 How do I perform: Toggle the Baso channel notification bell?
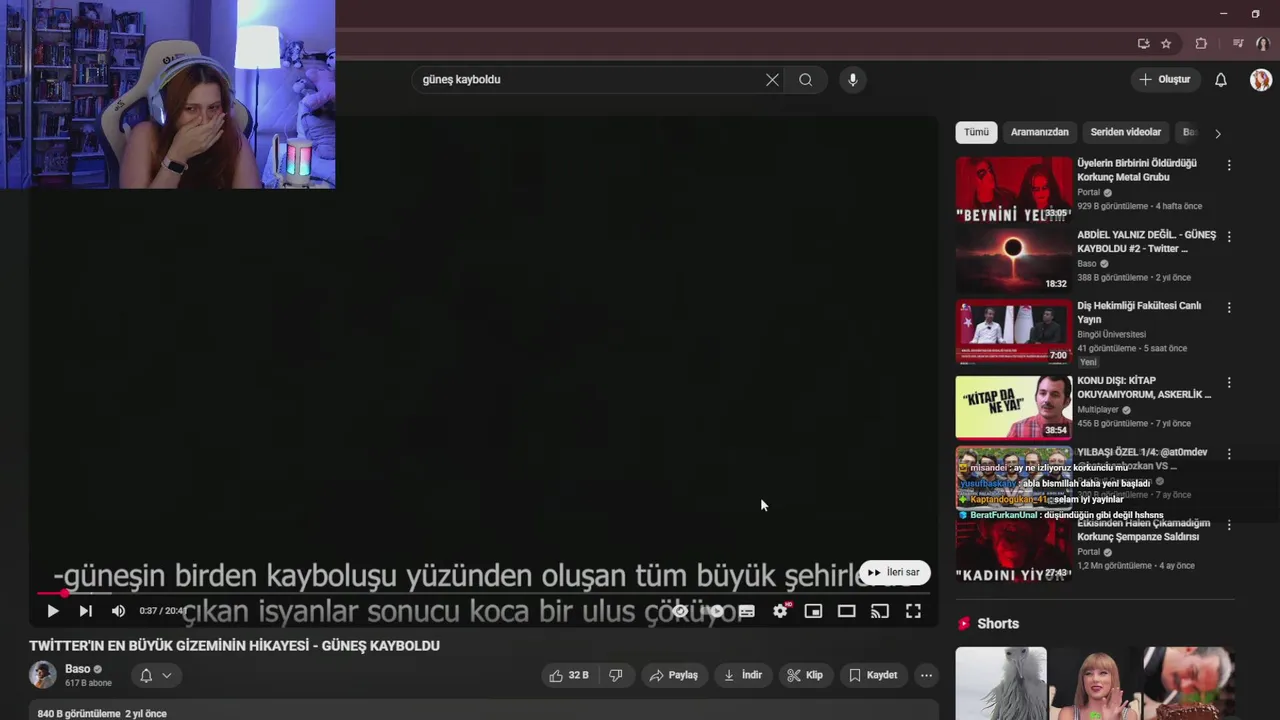(x=146, y=675)
